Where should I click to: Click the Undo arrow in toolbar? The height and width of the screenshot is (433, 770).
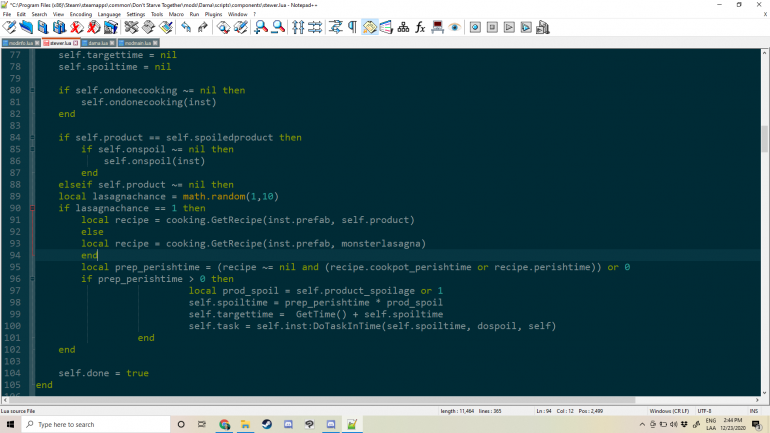[186, 27]
